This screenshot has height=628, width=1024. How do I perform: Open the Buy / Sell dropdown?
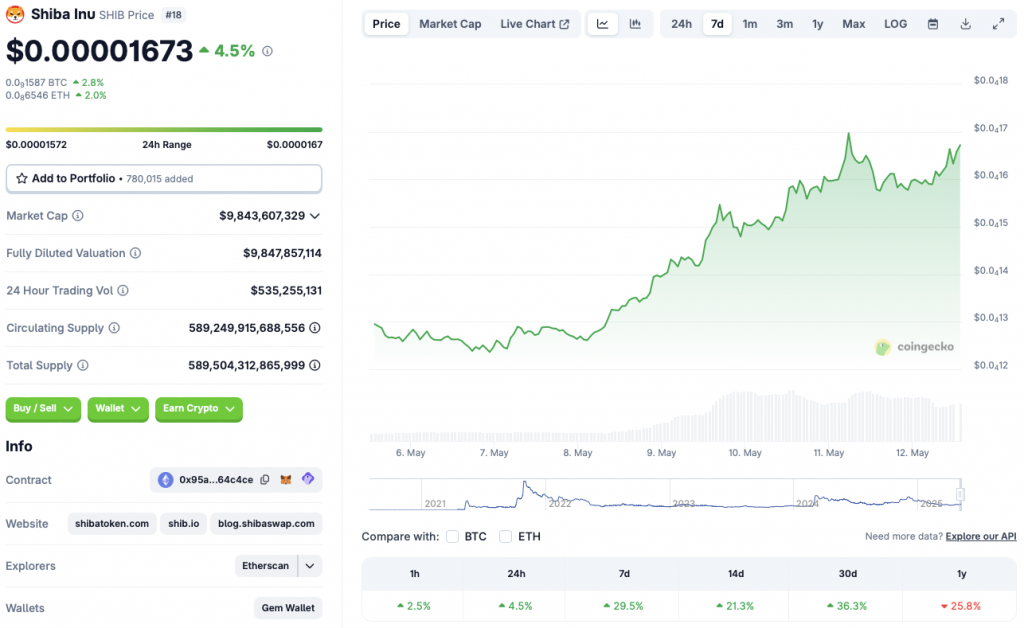coord(43,409)
